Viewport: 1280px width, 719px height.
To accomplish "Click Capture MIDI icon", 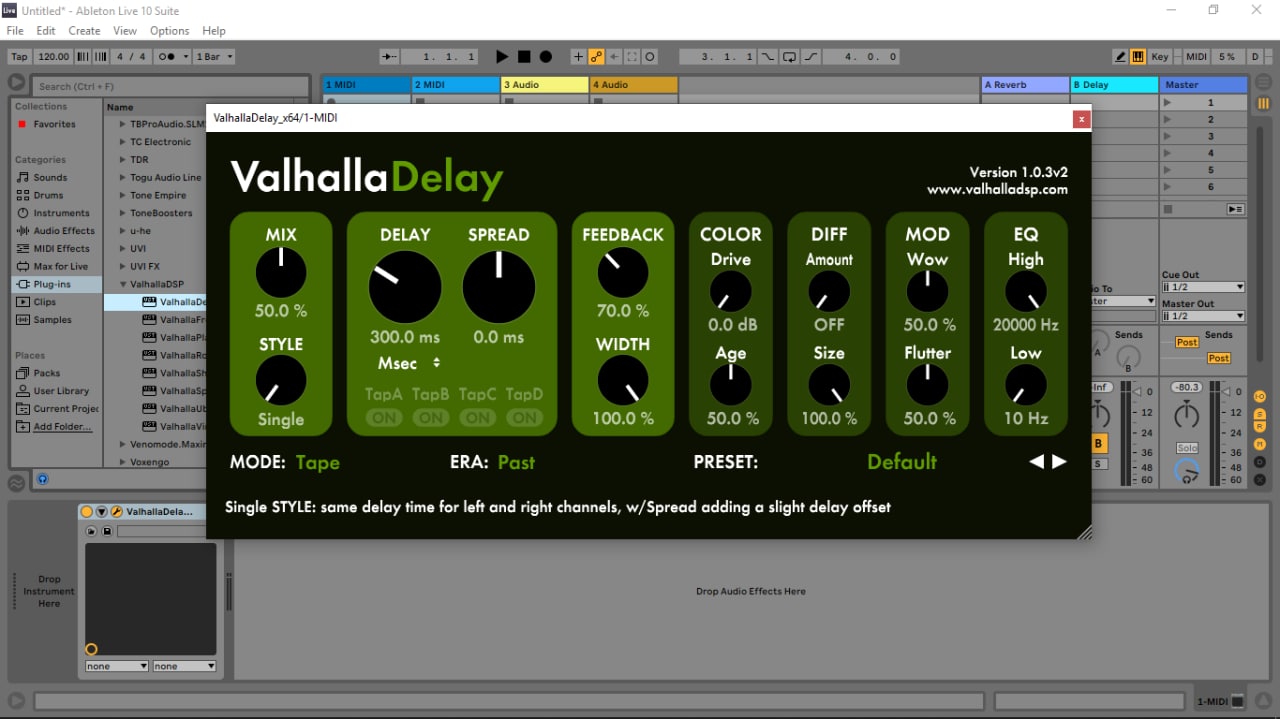I will tap(632, 57).
